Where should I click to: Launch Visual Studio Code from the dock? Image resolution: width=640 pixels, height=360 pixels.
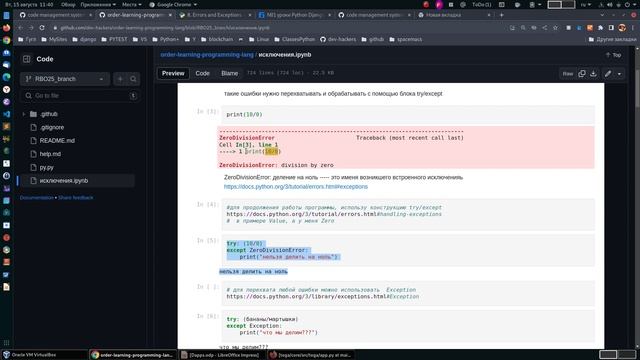(7, 114)
